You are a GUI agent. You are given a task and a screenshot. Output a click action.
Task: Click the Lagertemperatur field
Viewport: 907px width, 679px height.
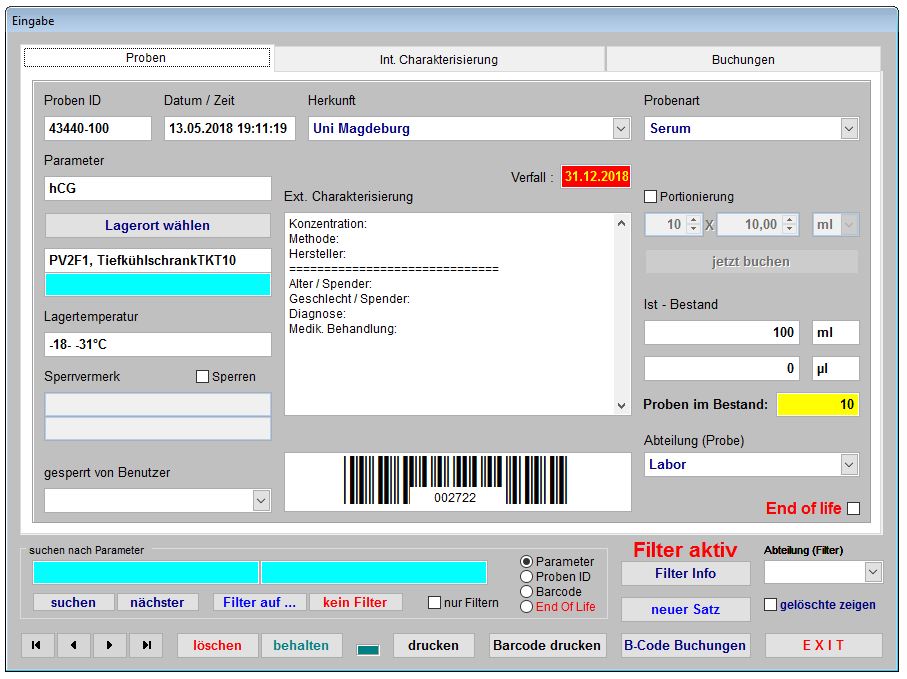coord(157,344)
